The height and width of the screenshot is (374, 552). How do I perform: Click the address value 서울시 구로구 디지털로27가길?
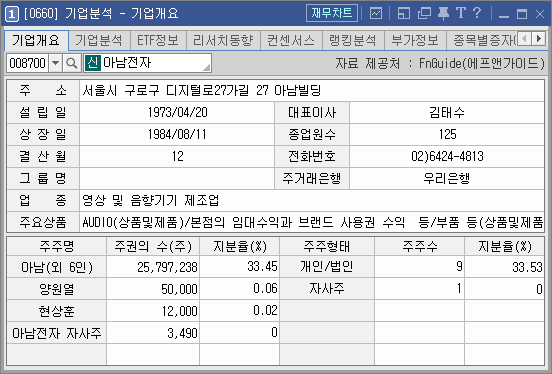click(312, 91)
